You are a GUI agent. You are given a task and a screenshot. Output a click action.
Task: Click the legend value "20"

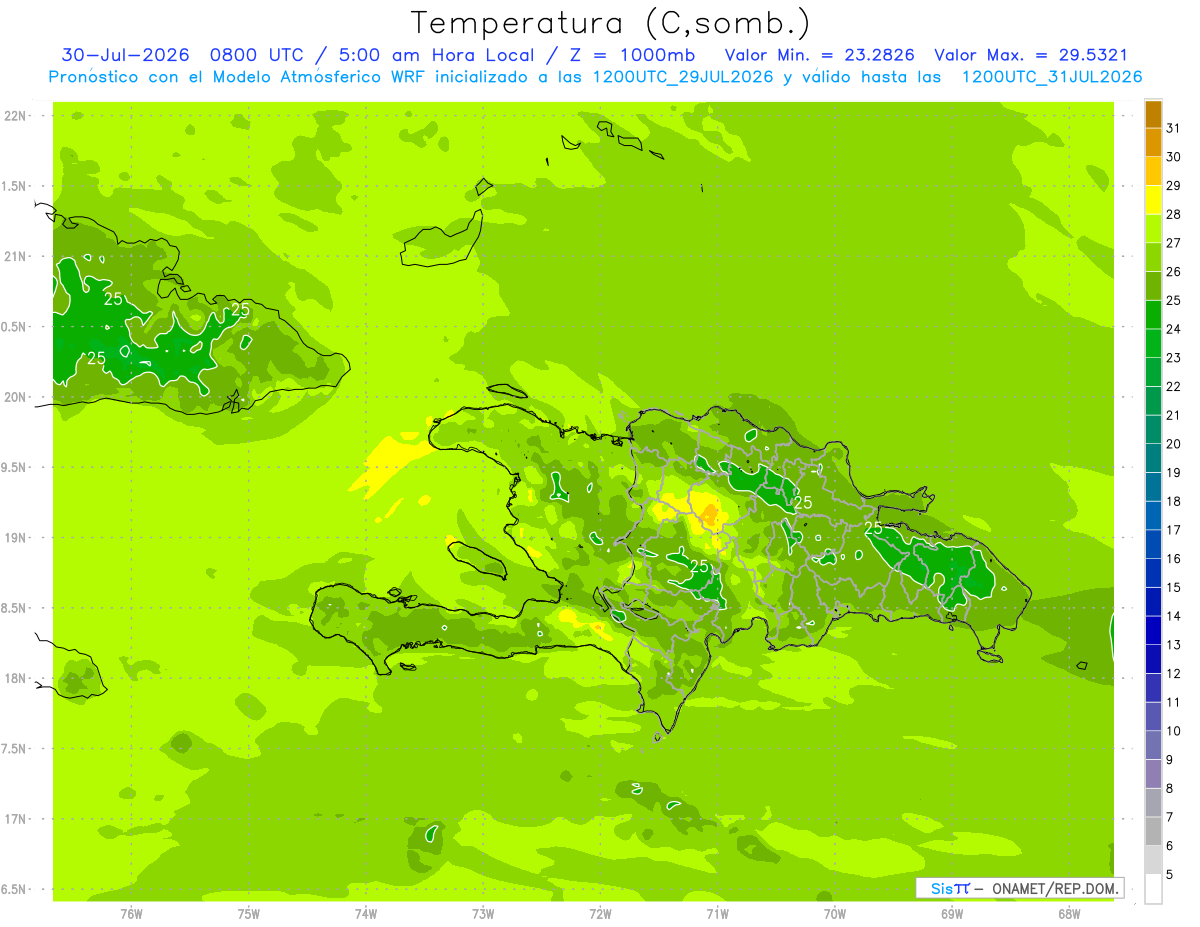tap(1173, 444)
